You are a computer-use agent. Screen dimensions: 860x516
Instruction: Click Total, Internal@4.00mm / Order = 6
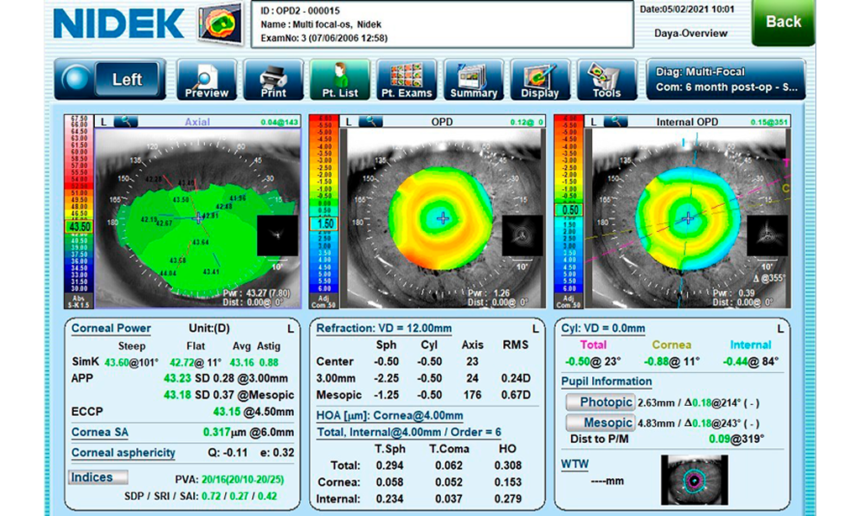[409, 432]
